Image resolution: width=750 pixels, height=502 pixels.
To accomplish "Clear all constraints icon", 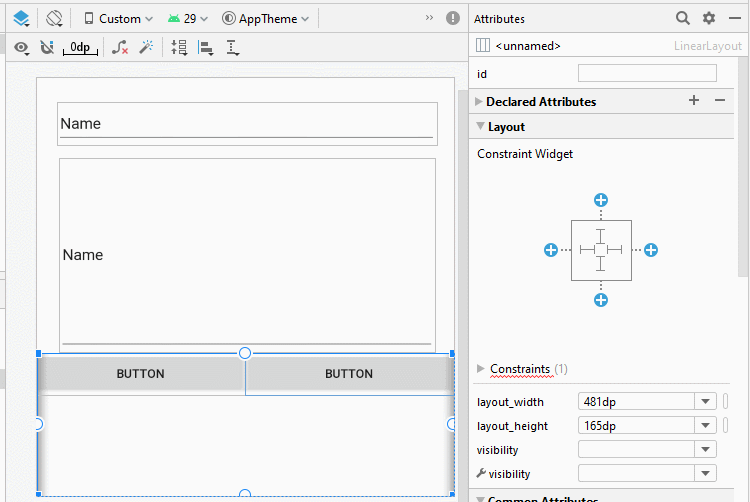I will 120,47.
